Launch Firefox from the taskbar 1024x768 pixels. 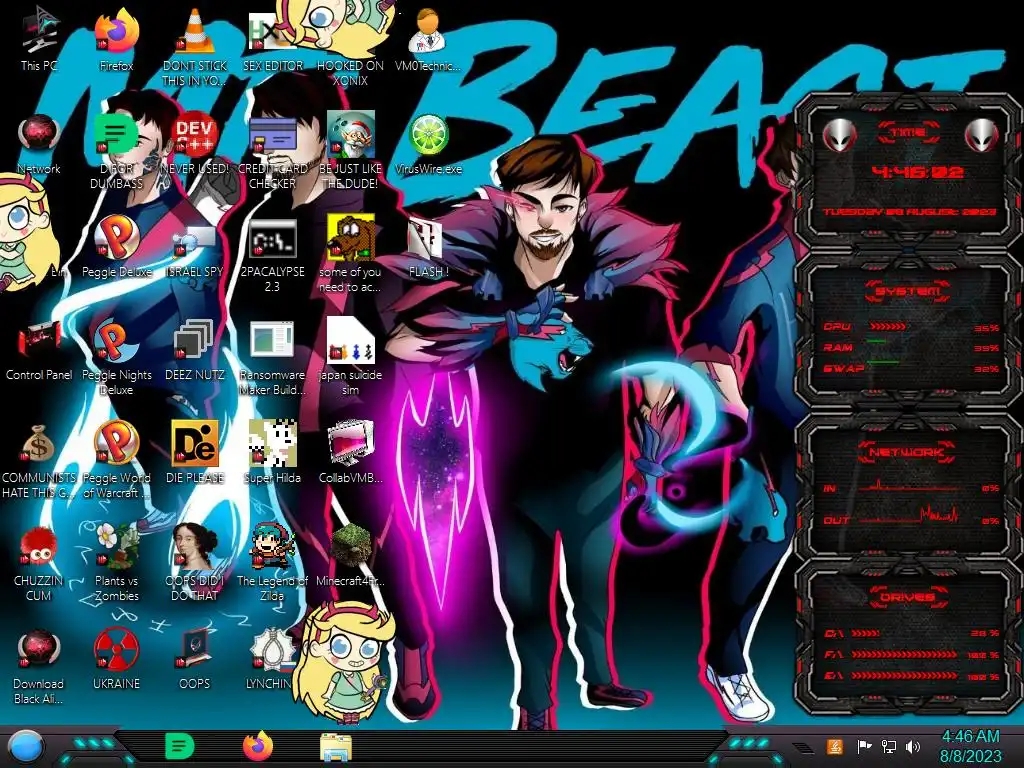(x=258, y=746)
